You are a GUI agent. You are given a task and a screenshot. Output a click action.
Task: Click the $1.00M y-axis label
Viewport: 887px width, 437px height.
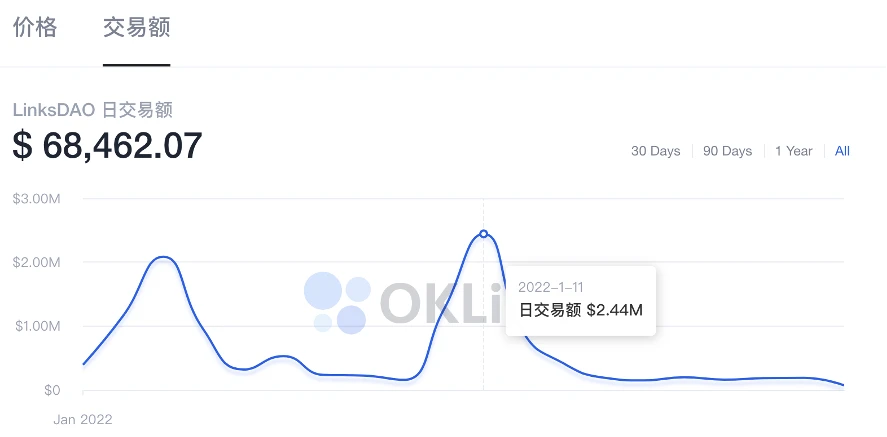pyautogui.click(x=38, y=326)
